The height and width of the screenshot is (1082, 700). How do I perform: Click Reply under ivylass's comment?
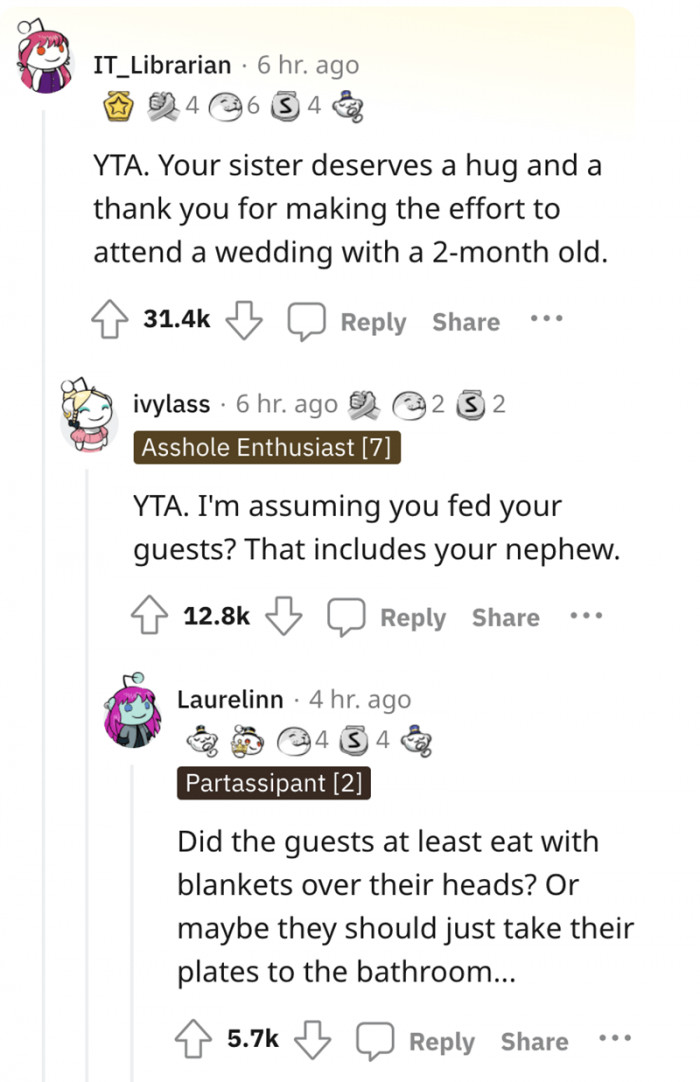(414, 617)
